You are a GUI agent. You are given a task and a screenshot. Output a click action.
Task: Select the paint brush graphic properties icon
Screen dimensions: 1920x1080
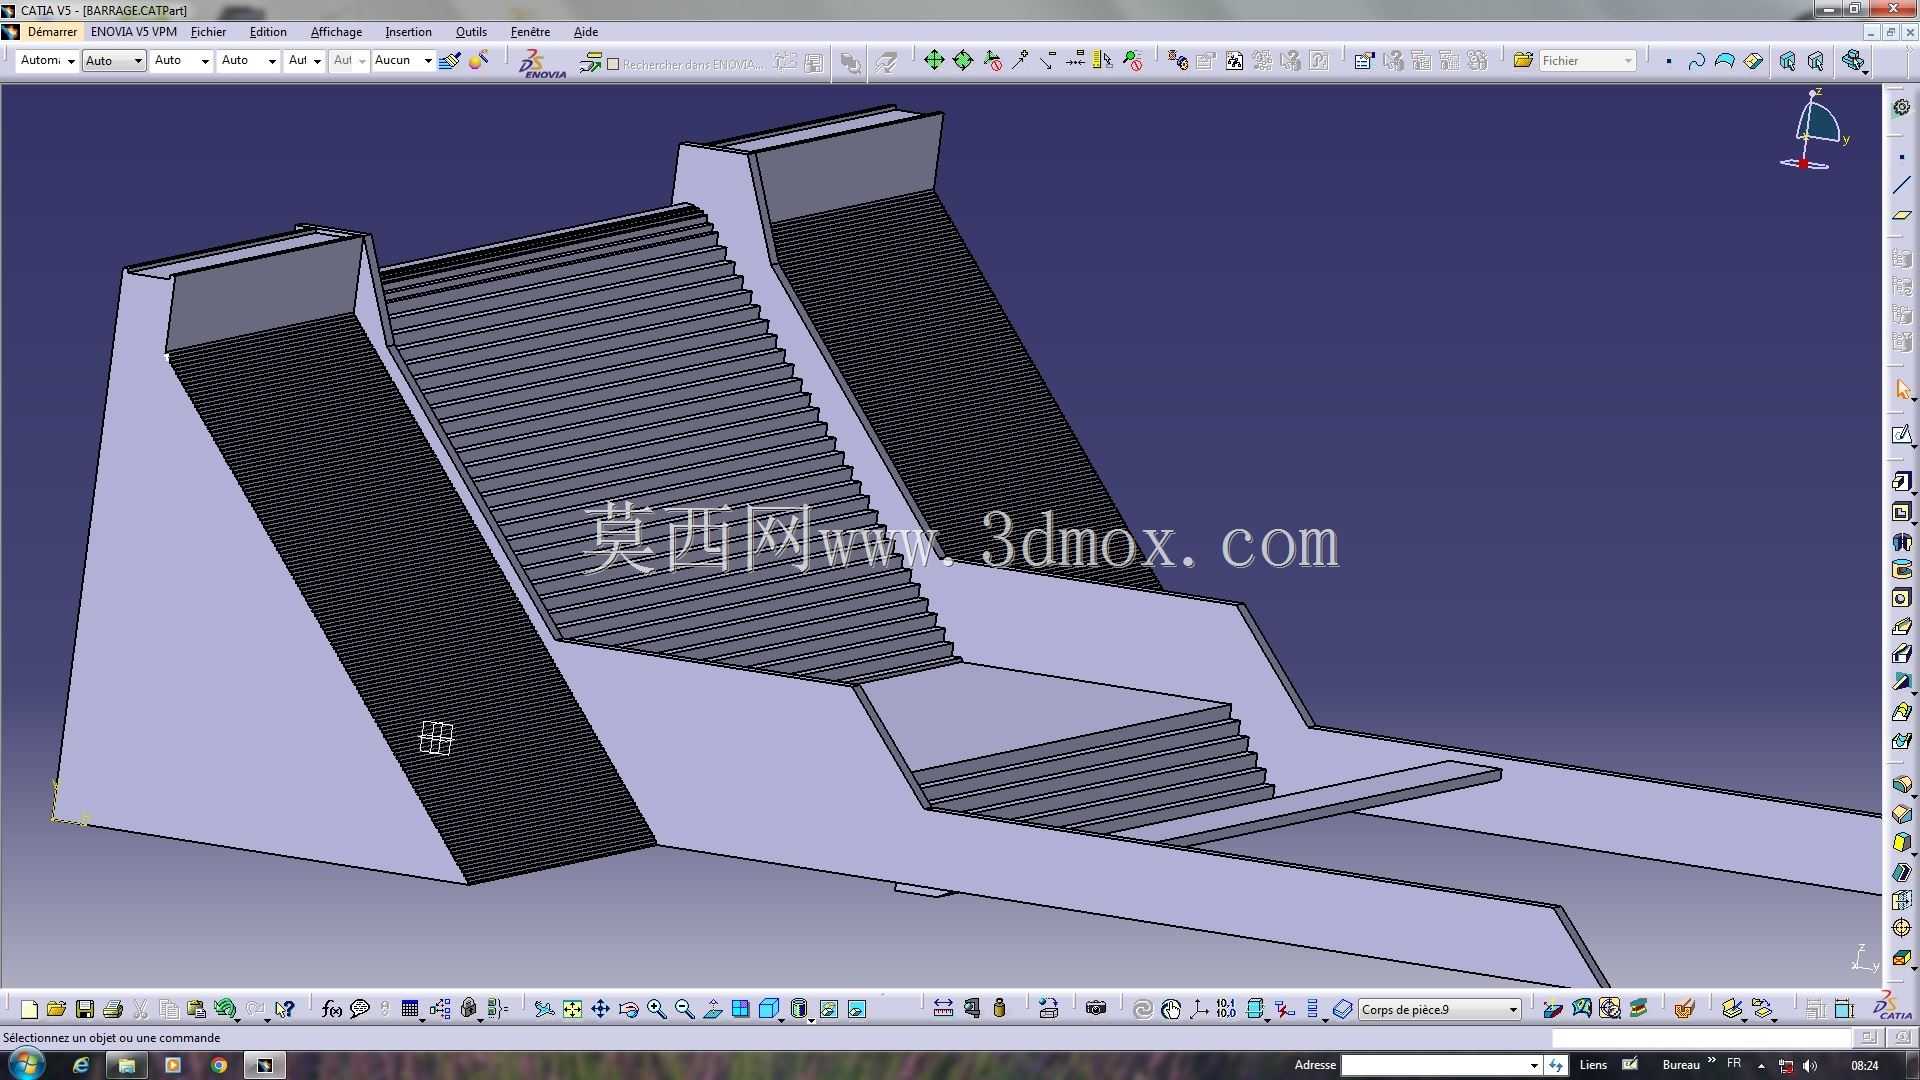pos(450,60)
